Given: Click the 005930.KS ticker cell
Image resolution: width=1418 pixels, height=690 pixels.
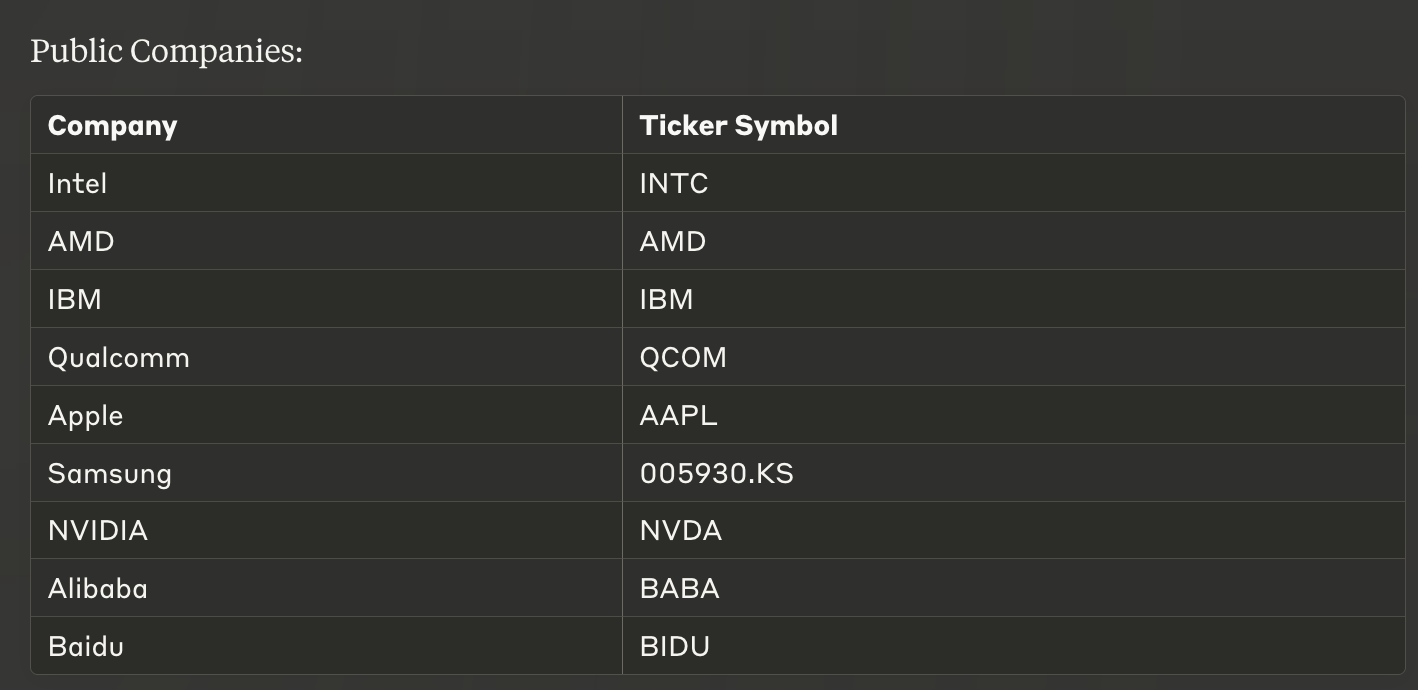Looking at the screenshot, I should [1013, 473].
